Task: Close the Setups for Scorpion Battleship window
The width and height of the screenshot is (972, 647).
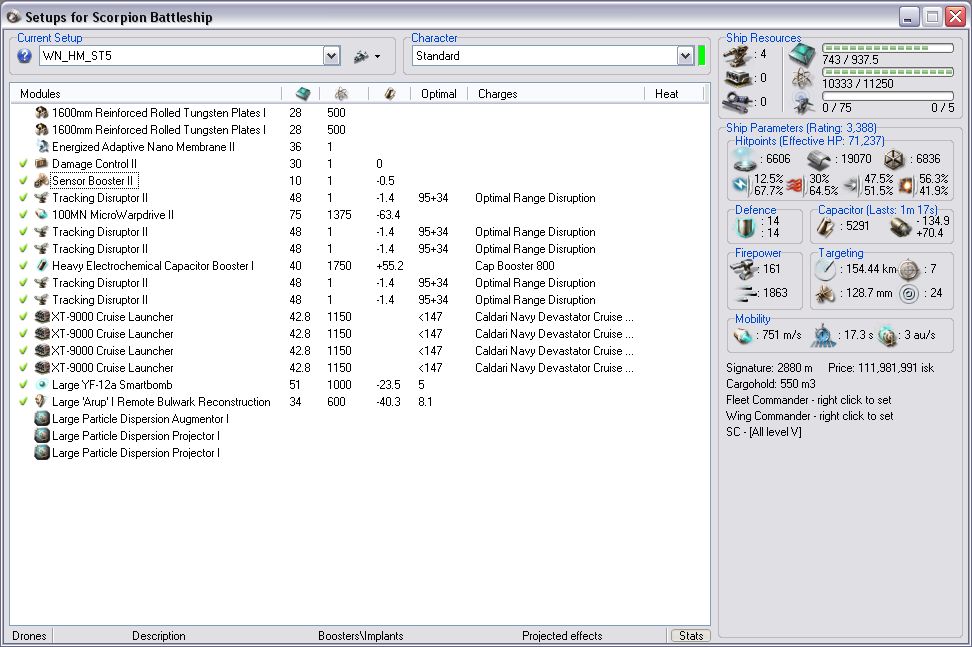Action: (955, 17)
